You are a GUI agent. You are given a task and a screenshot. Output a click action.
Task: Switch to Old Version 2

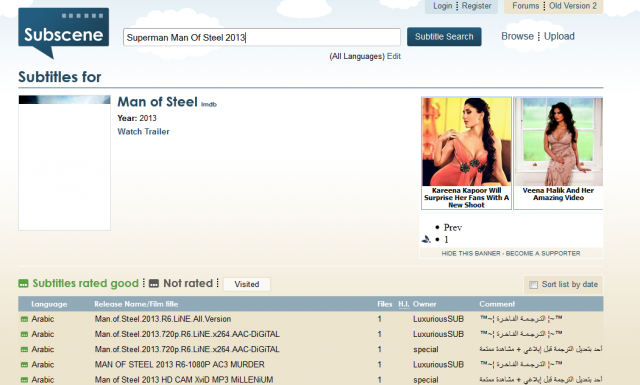click(573, 6)
